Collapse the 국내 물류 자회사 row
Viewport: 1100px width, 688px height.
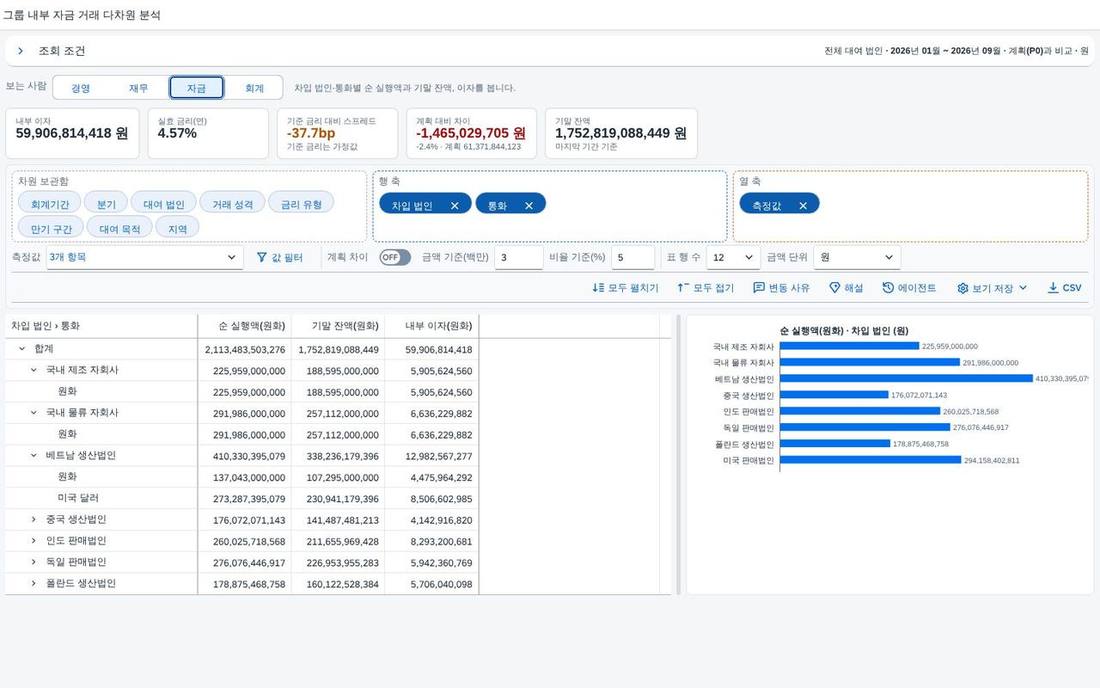[x=33, y=412]
